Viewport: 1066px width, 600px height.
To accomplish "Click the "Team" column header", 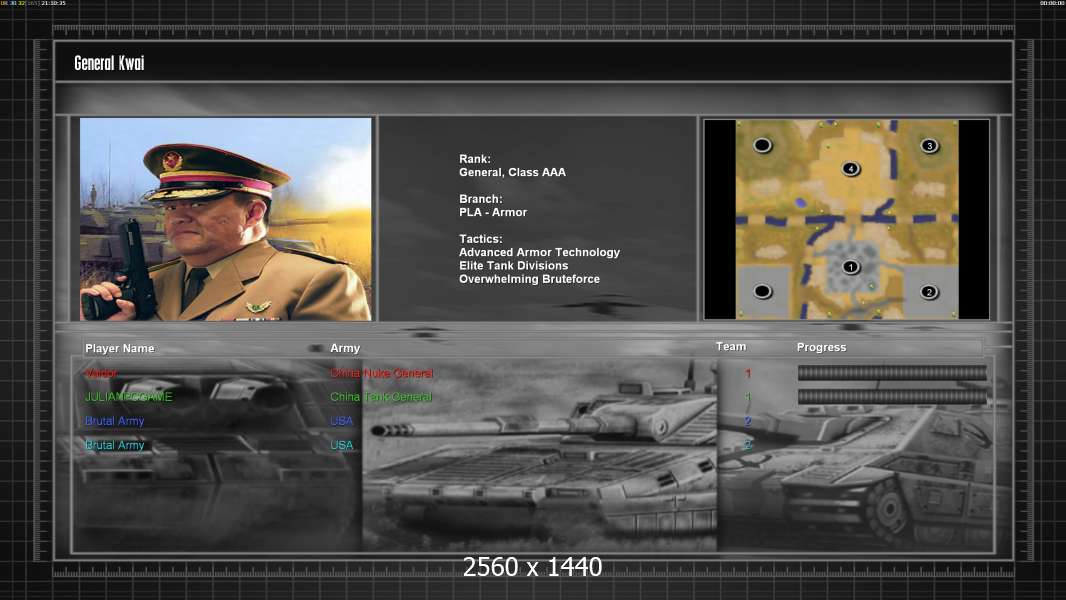I will click(x=731, y=347).
